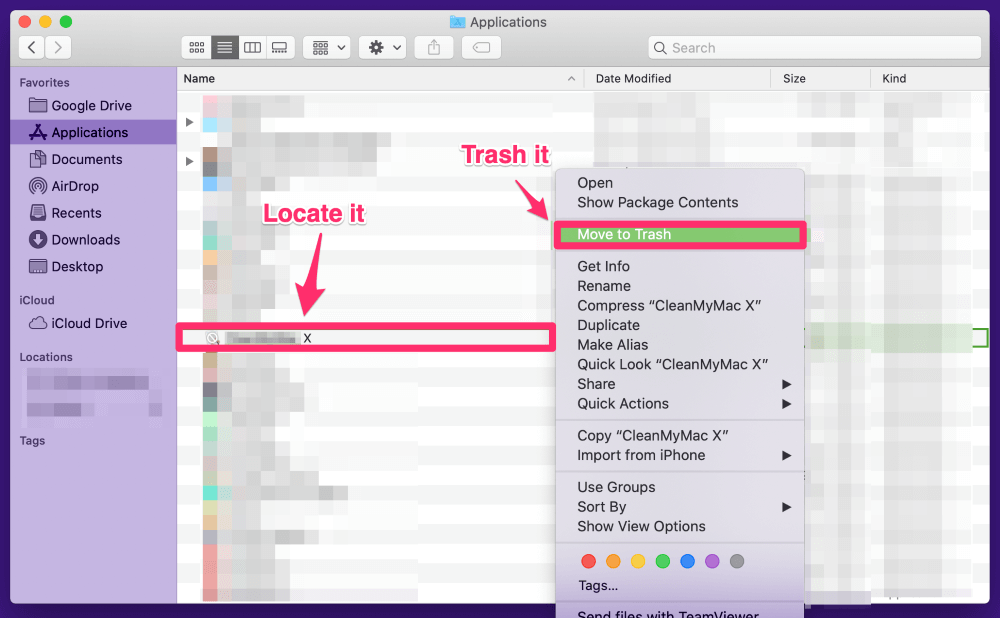This screenshot has height=618, width=1000.
Task: Sort files by the Name column
Action: coord(380,78)
